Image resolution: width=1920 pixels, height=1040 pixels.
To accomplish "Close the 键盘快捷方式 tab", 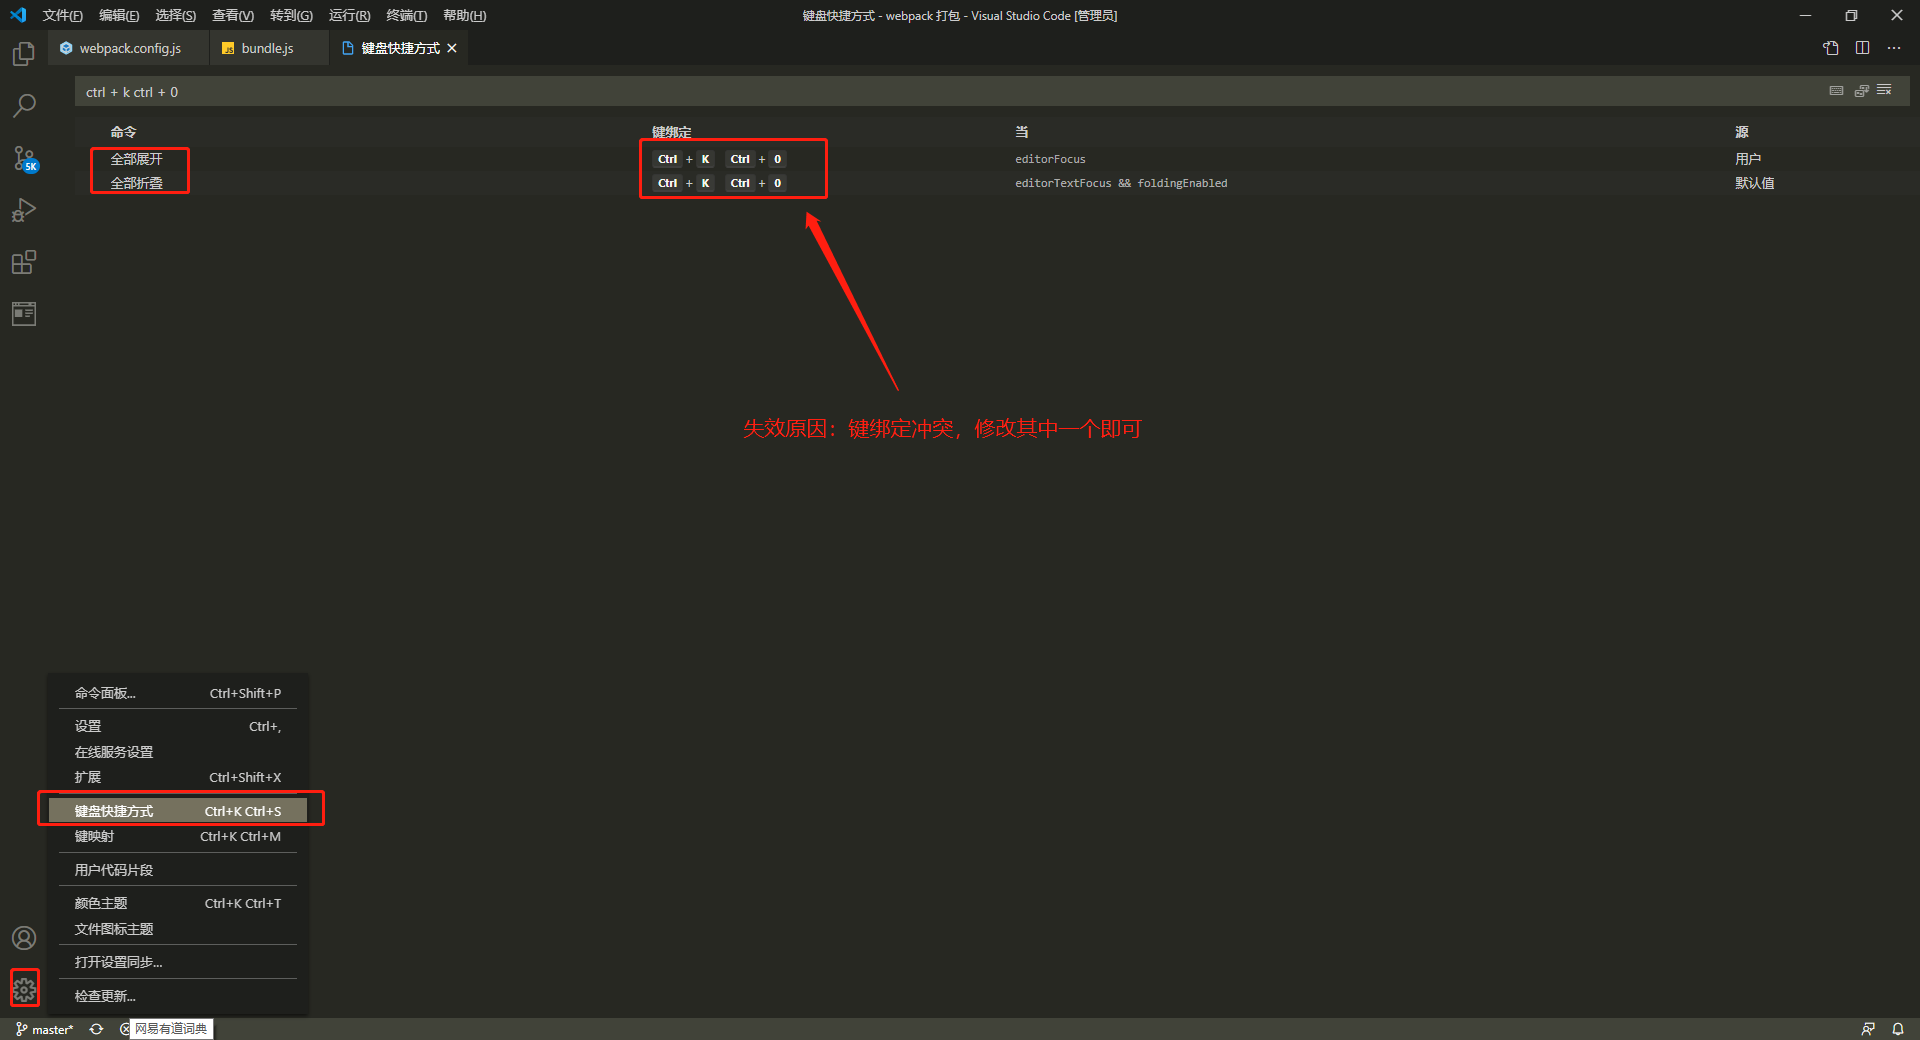I will point(452,48).
